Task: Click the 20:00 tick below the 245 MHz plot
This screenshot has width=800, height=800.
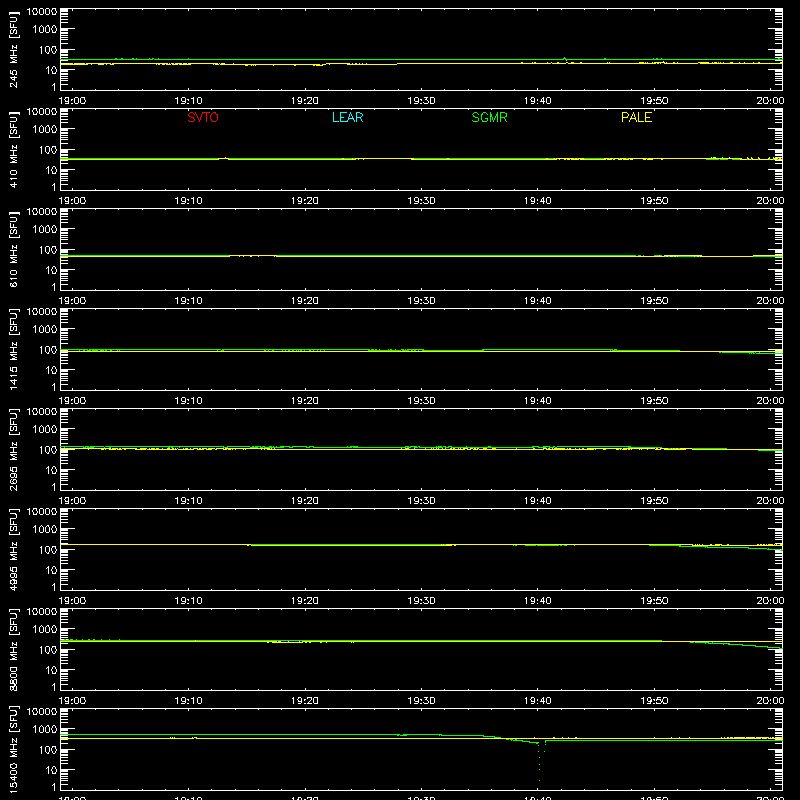Action: 770,101
